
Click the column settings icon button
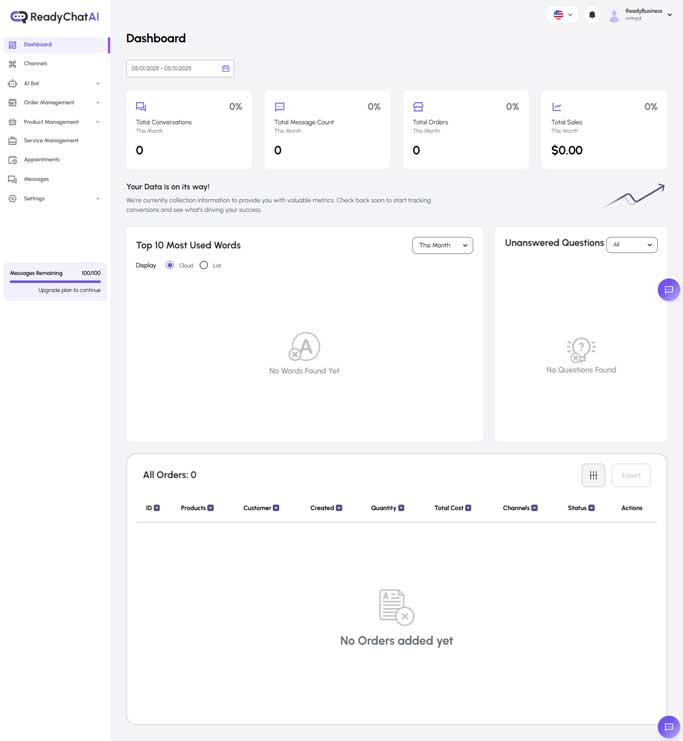coord(593,475)
